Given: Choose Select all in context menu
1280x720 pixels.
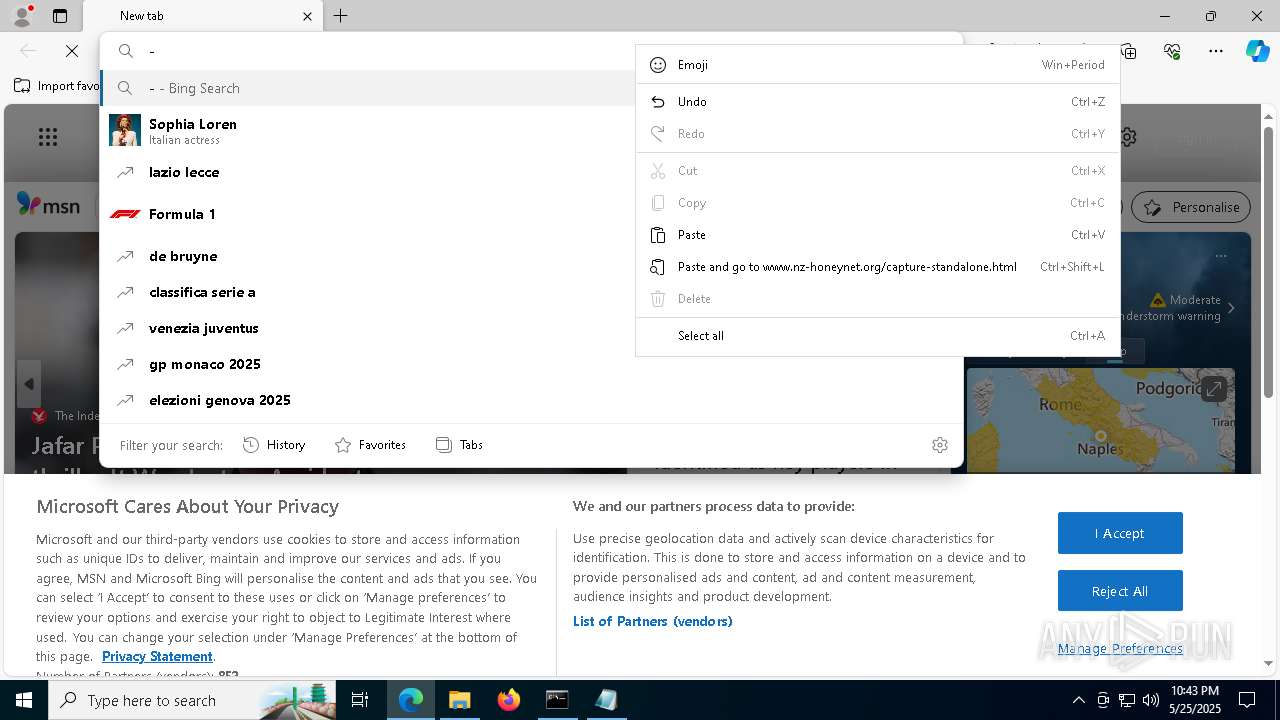Looking at the screenshot, I should click(x=877, y=336).
